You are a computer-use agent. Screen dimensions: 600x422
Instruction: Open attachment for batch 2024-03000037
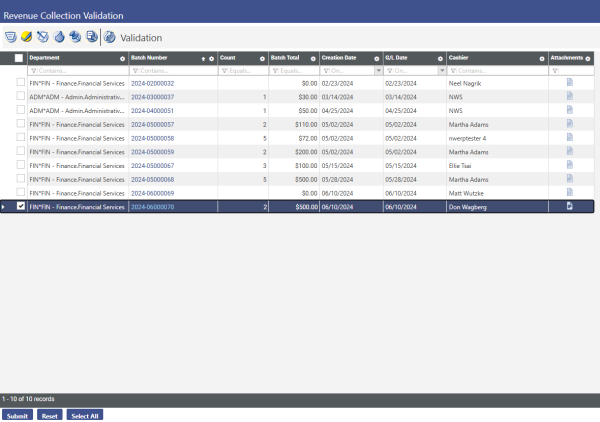click(x=570, y=96)
